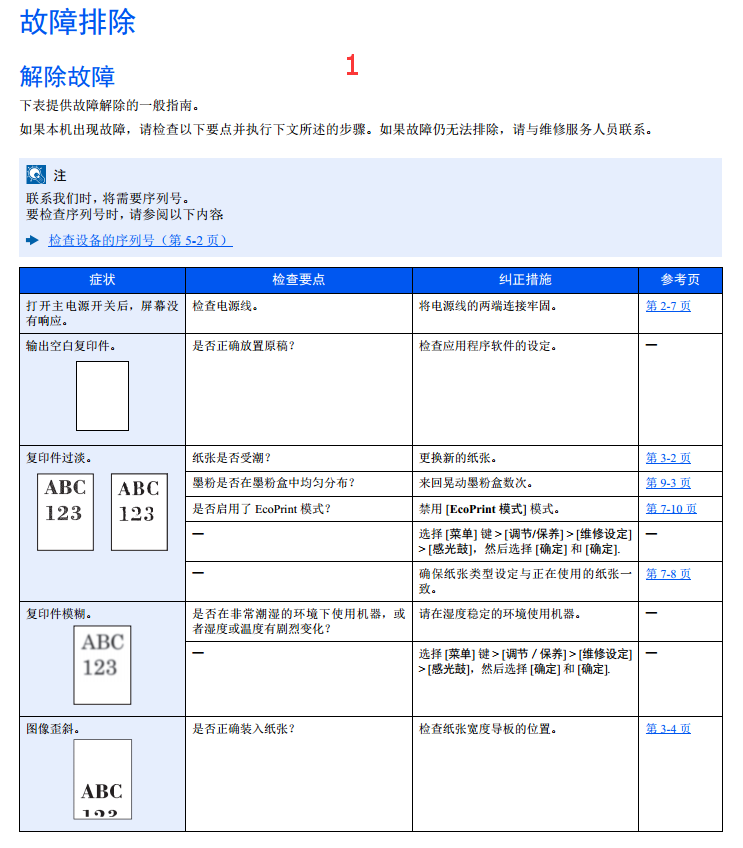Image resolution: width=743 pixels, height=848 pixels.
Task: Click the cell 是否正确放置原稿?
Action: click(x=298, y=389)
